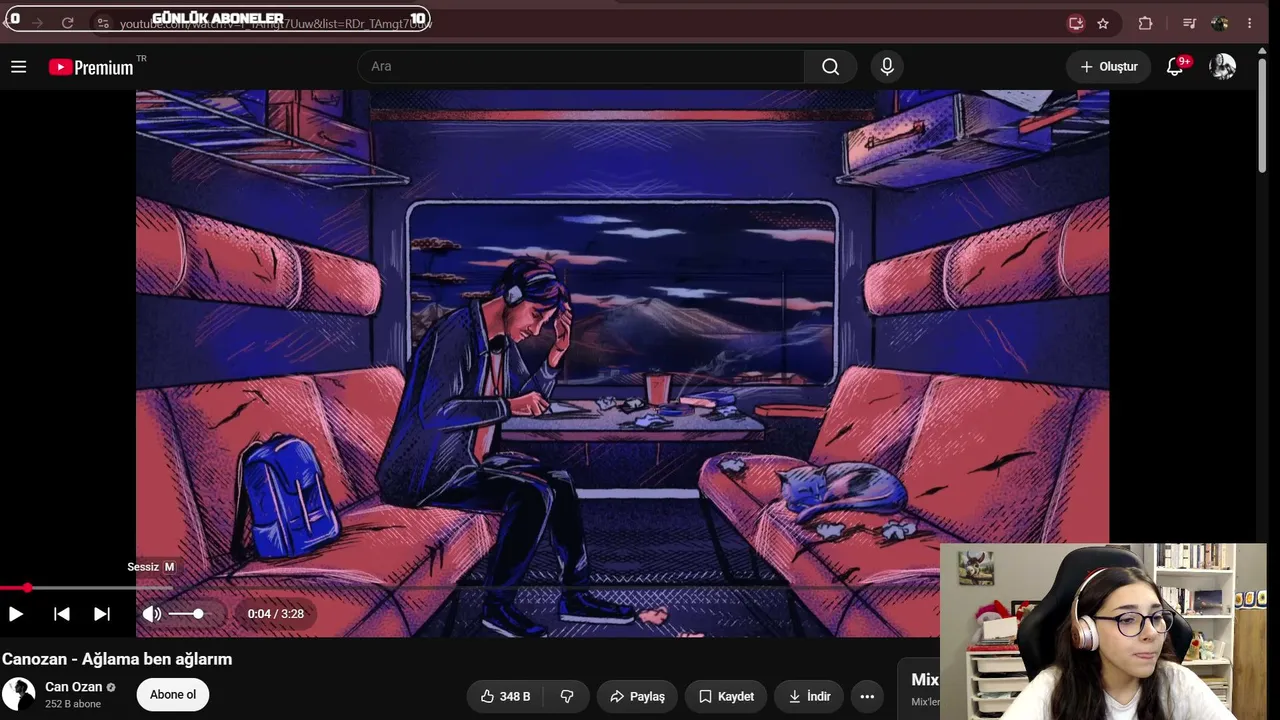Open the notifications bell

coord(1176,67)
